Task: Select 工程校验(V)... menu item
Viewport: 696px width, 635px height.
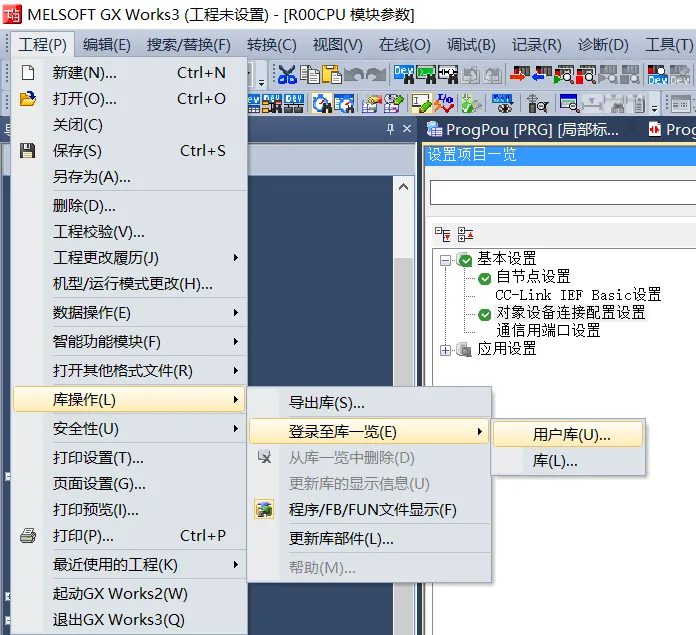Action: (x=130, y=232)
